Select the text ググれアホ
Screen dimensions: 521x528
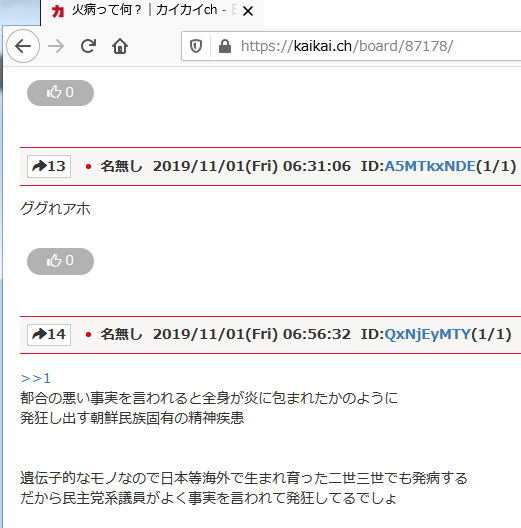pyautogui.click(x=55, y=208)
